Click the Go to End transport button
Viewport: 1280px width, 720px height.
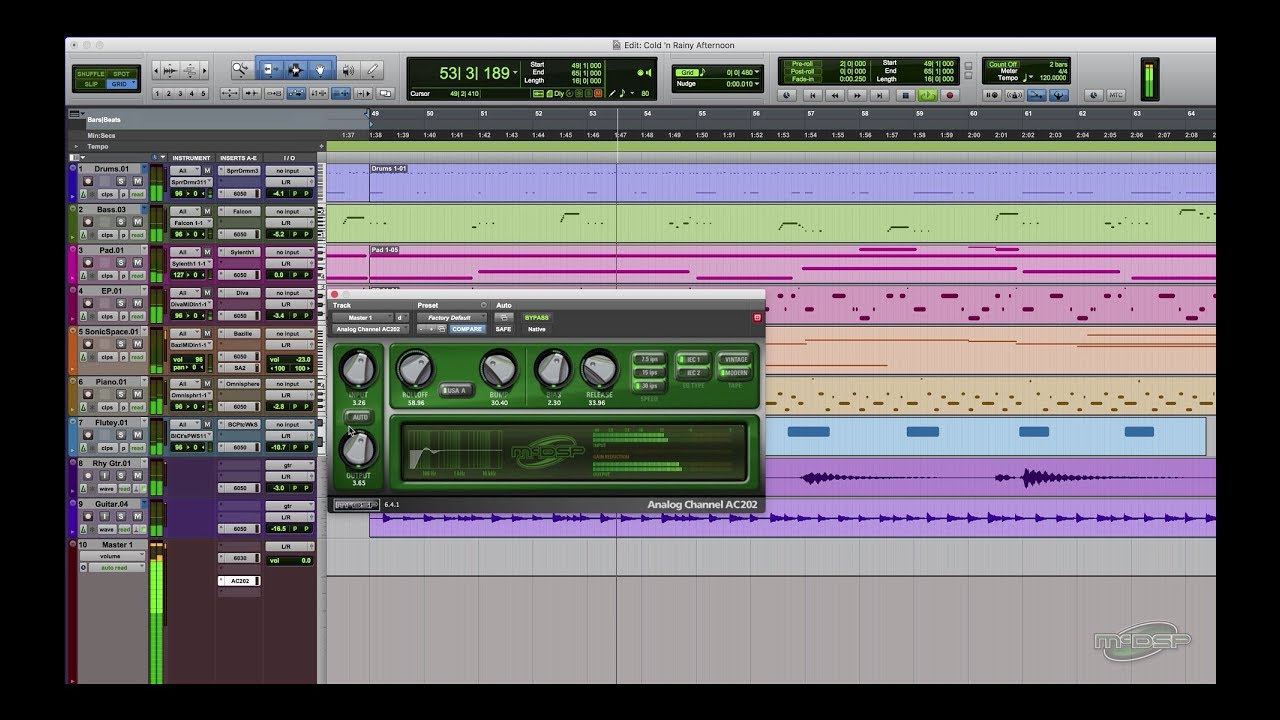[x=880, y=95]
